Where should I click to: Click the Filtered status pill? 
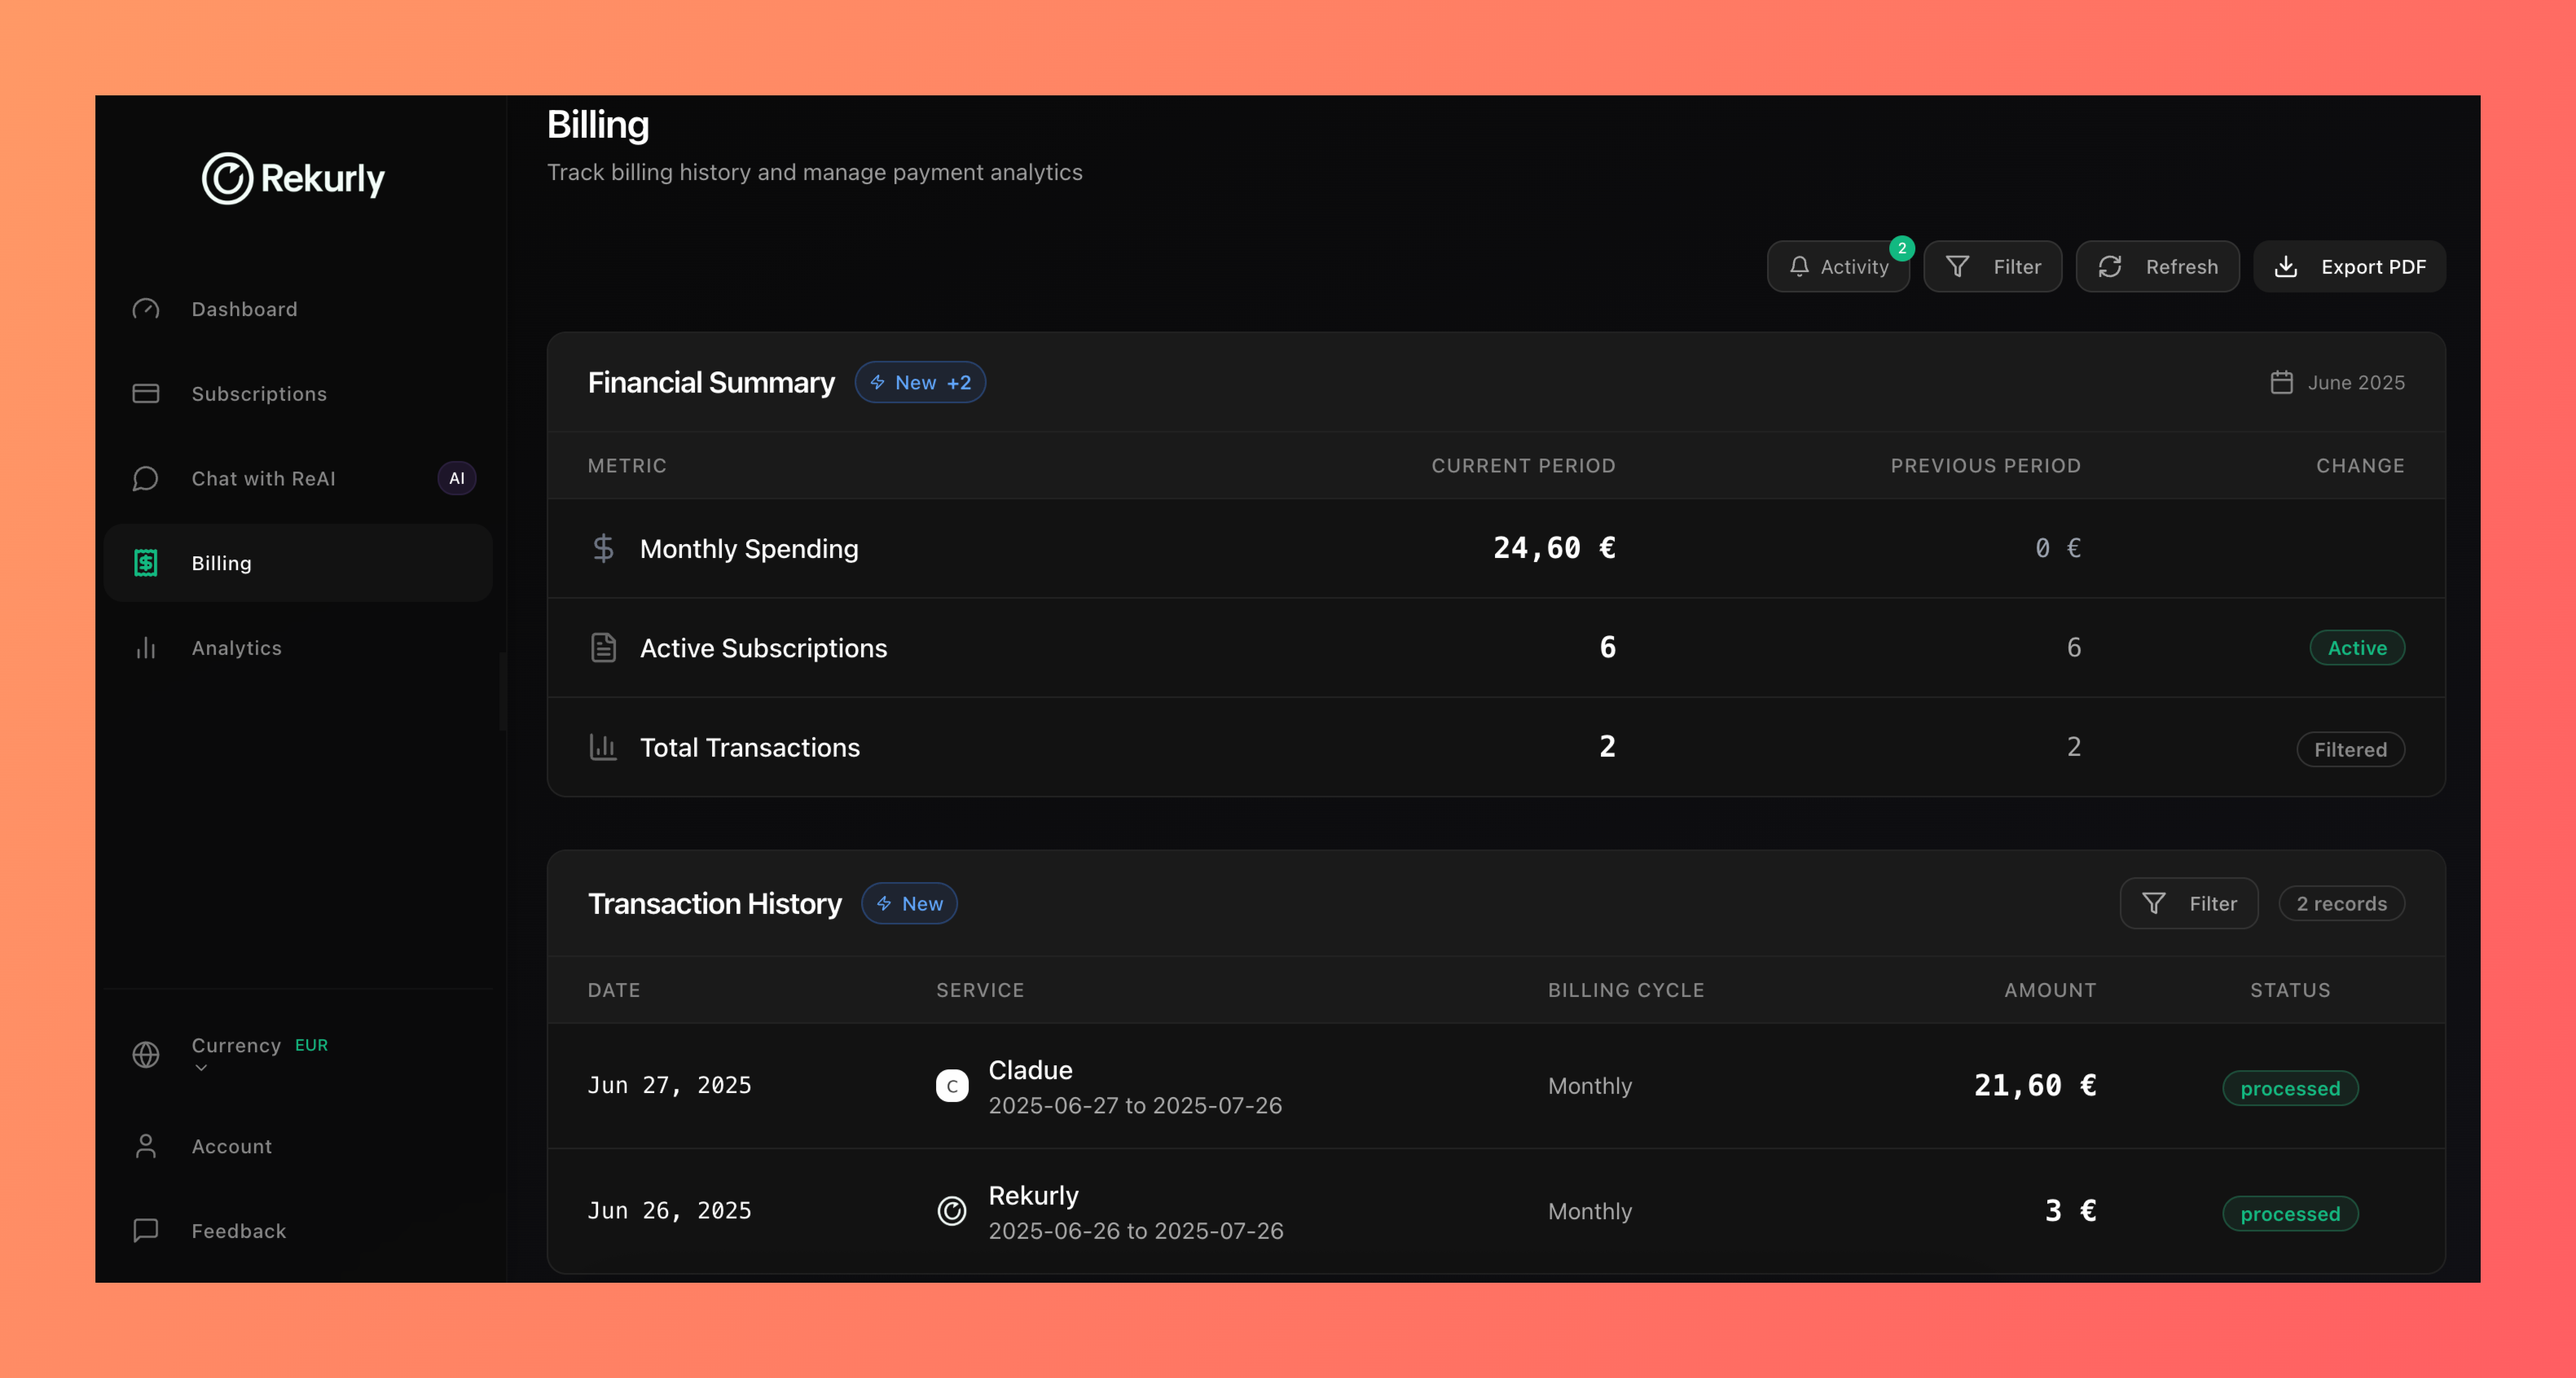2350,749
